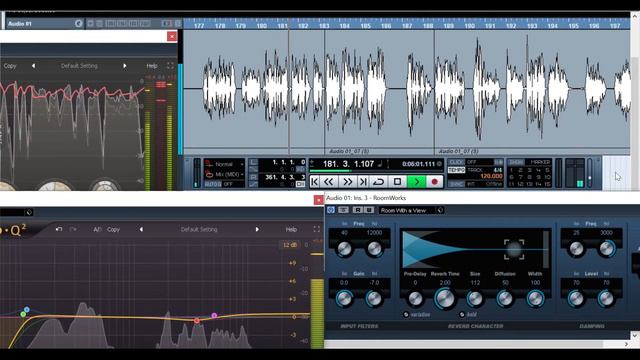Select next preset in Pro-Q 2
Screen dimensions: 640x360
point(257,229)
